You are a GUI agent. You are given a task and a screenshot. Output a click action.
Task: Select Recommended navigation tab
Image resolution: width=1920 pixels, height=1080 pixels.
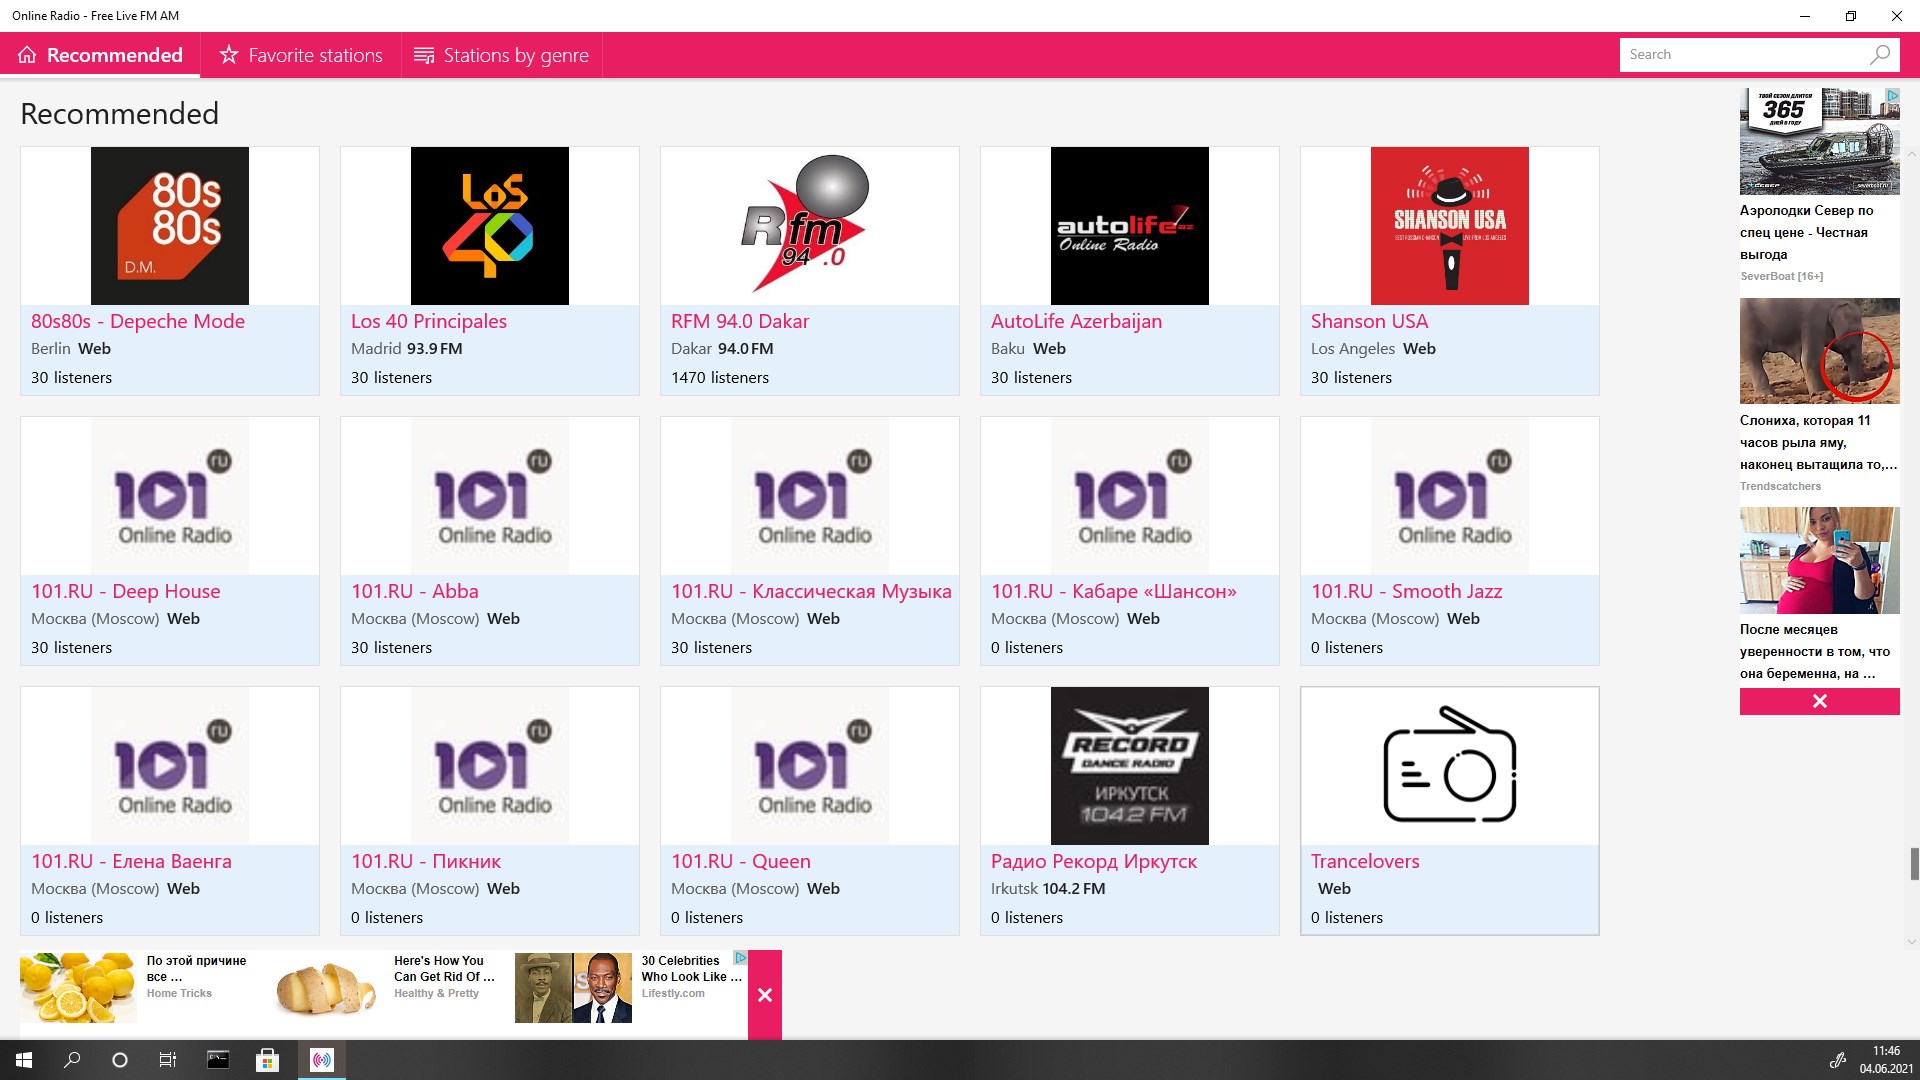[x=100, y=54]
